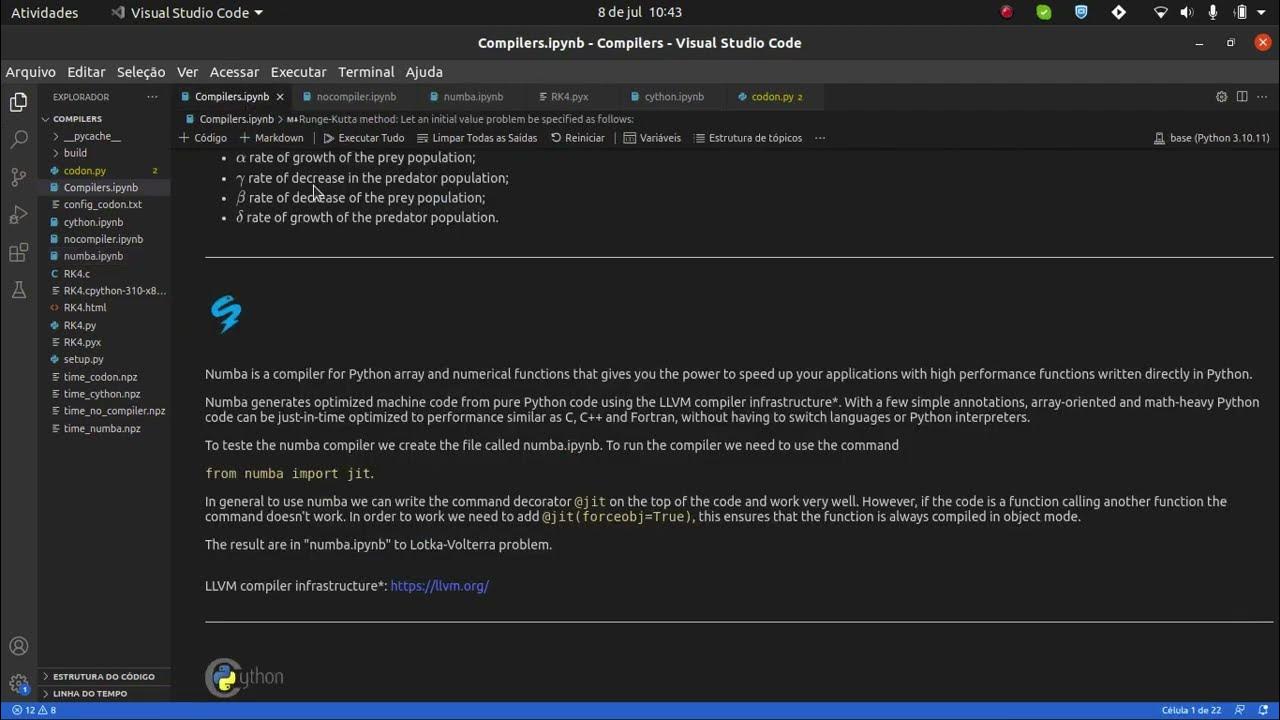Open the volume icon in system tray
The width and height of the screenshot is (1280, 720).
pos(1186,13)
